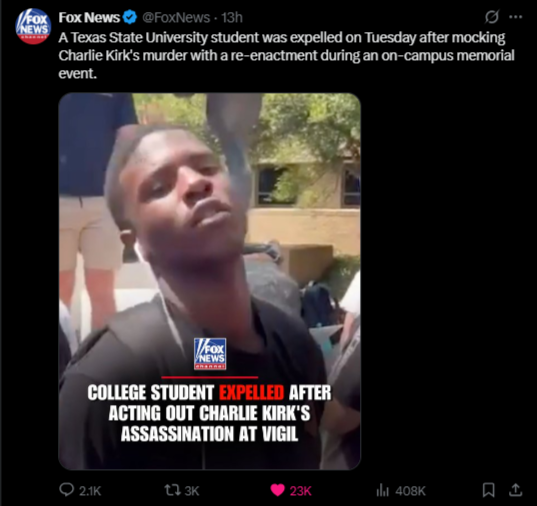Screen dimensions: 537x506
Task: Open the share post upload icon
Action: (515, 490)
